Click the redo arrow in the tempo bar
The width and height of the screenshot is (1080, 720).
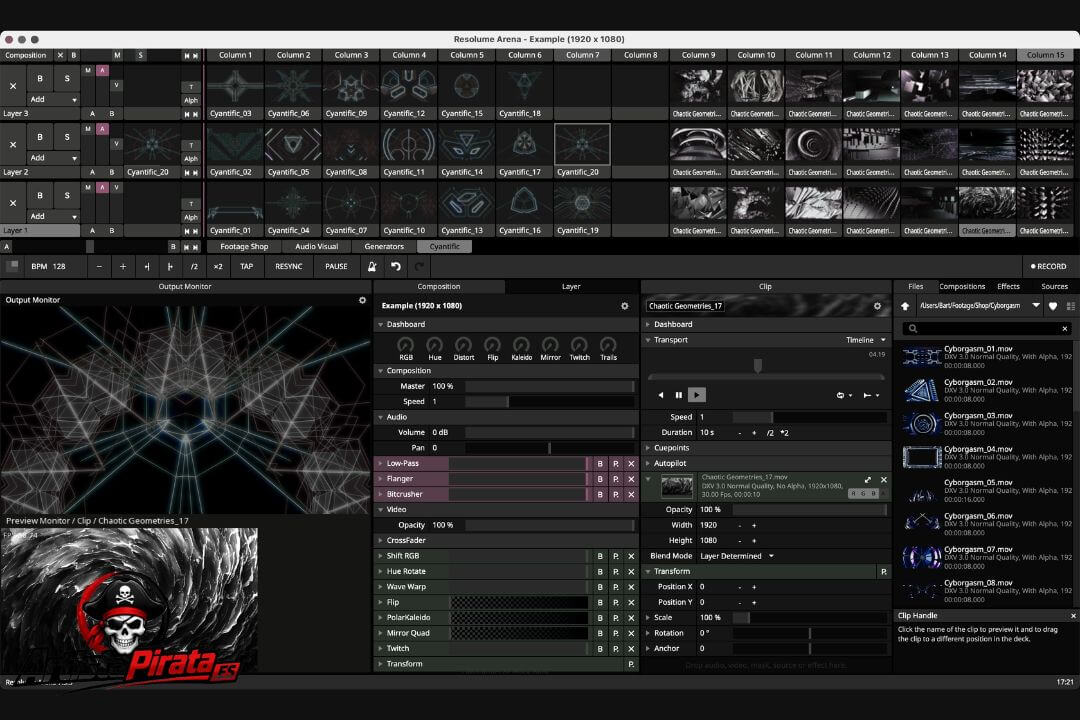419,267
